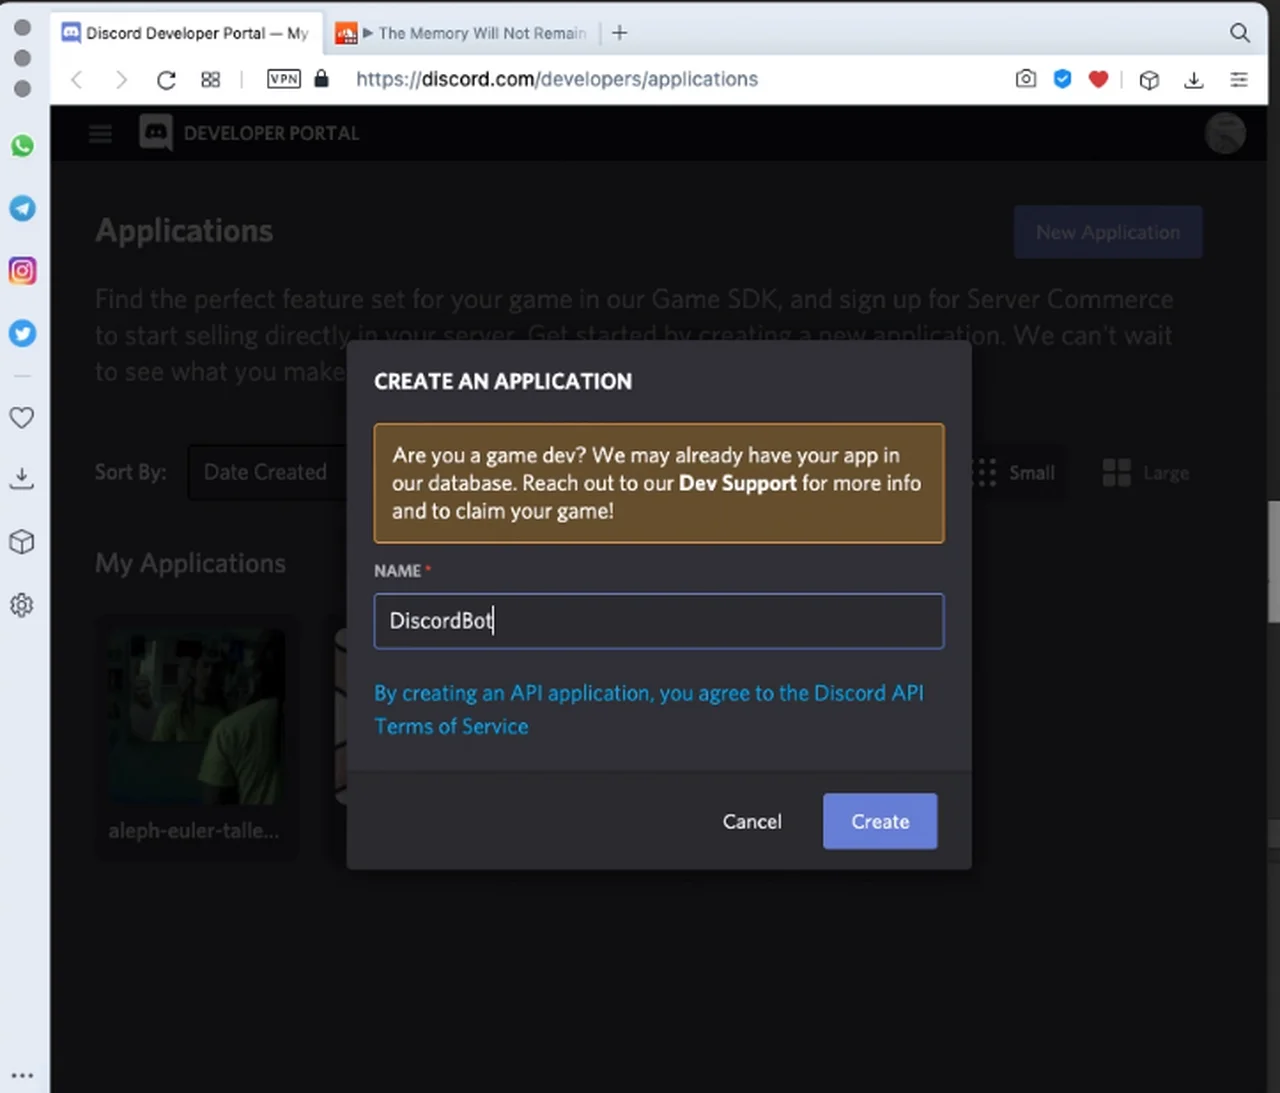Open the Easy Setup menu icon
Screen dimensions: 1280x1093
pyautogui.click(x=1238, y=80)
